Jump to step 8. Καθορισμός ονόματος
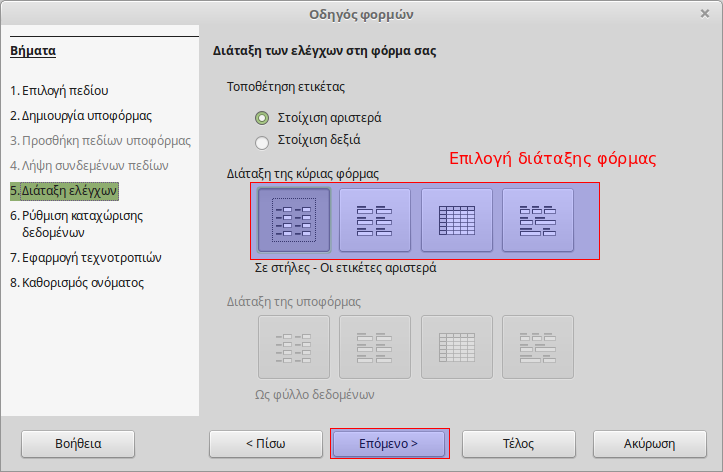The width and height of the screenshot is (723, 472). click(x=77, y=282)
